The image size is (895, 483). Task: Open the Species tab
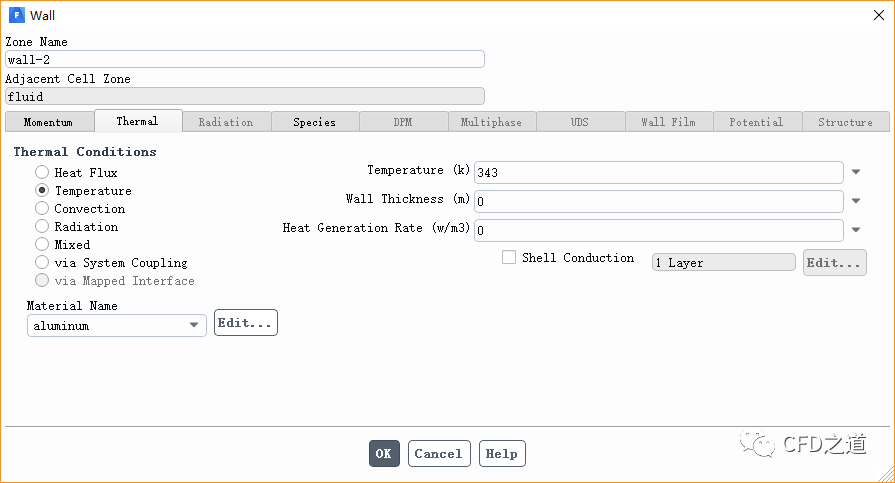[x=314, y=122]
